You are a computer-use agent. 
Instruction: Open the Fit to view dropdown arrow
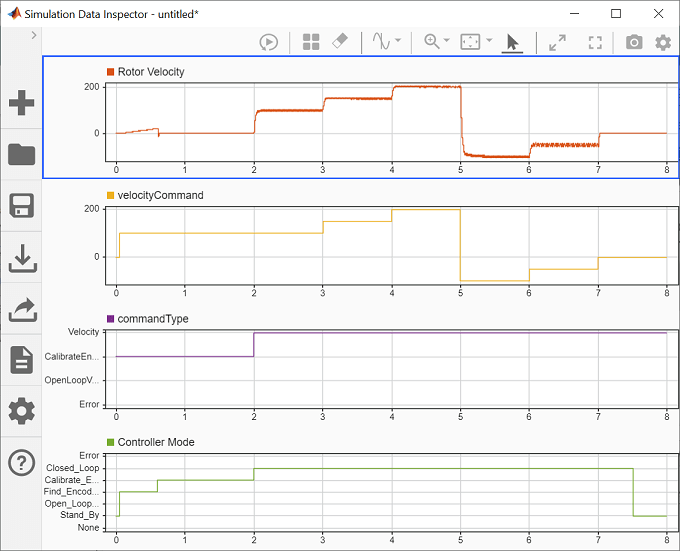coord(489,40)
